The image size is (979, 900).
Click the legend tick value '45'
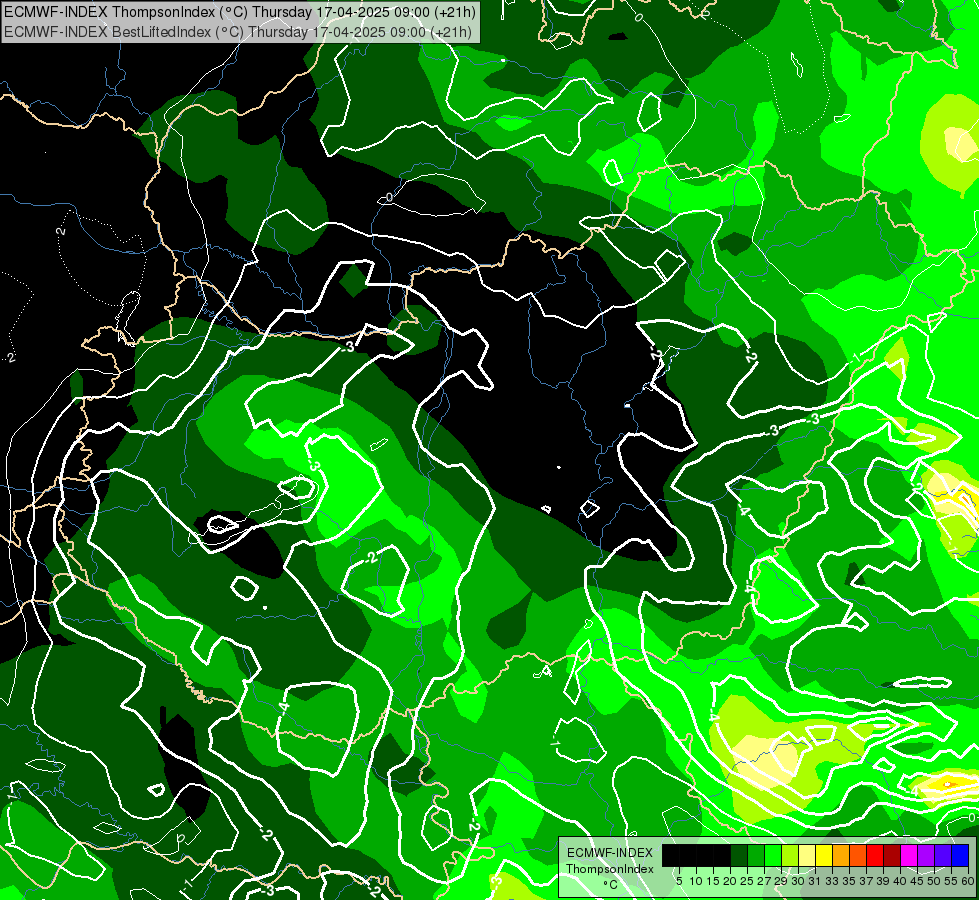click(917, 881)
